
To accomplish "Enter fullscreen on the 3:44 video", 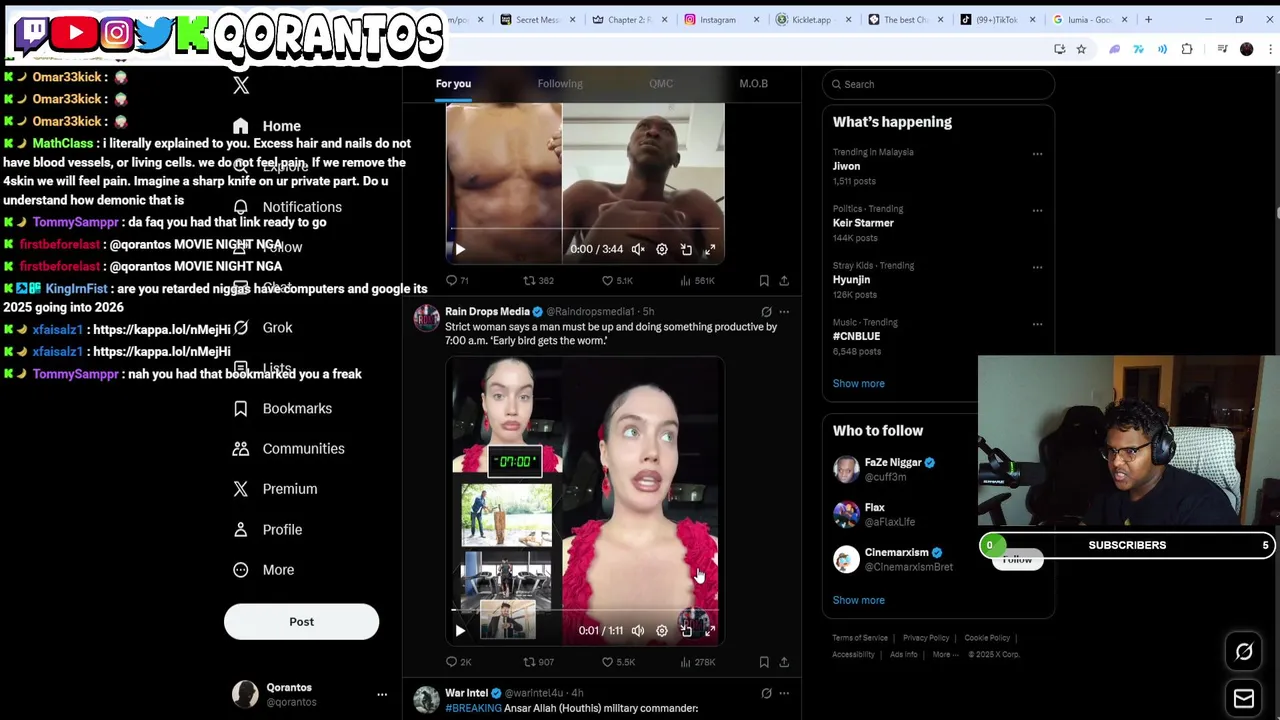I will coord(710,249).
